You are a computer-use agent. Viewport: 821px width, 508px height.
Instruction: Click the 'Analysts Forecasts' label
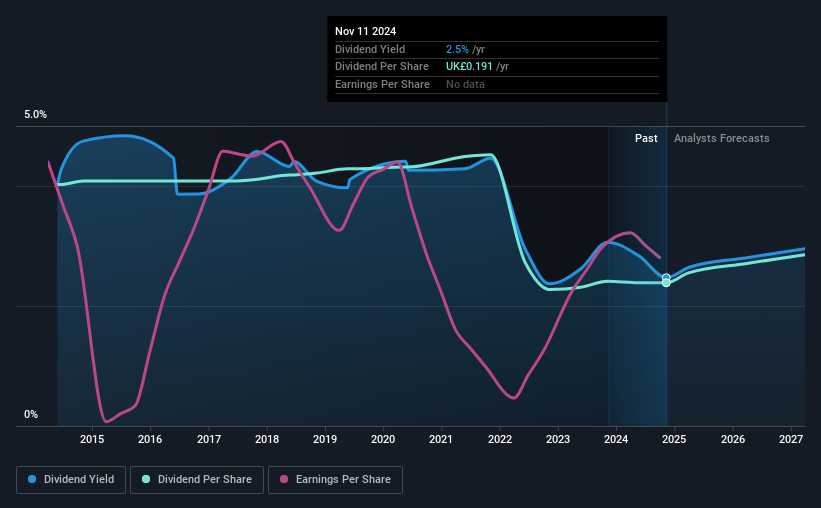click(722, 138)
